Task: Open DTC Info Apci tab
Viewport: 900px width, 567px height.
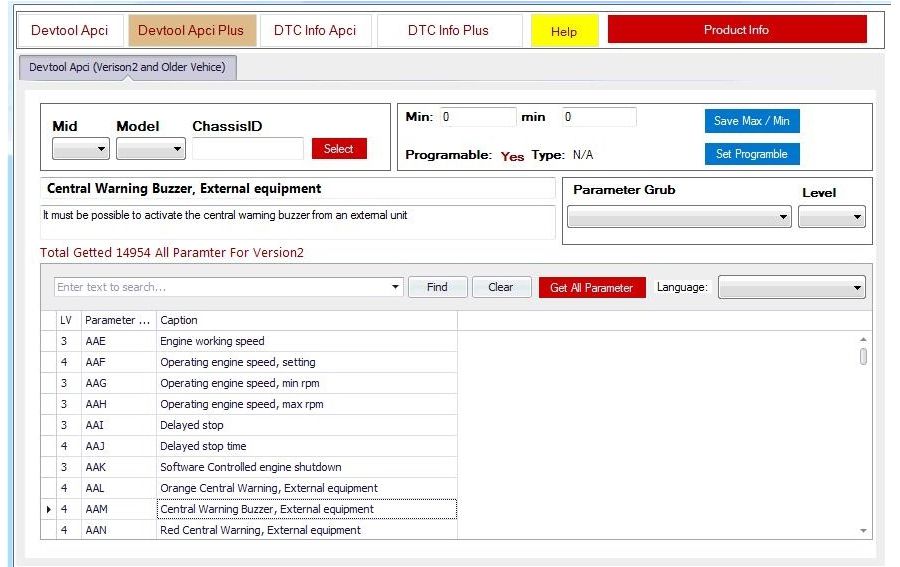Action: (x=315, y=30)
